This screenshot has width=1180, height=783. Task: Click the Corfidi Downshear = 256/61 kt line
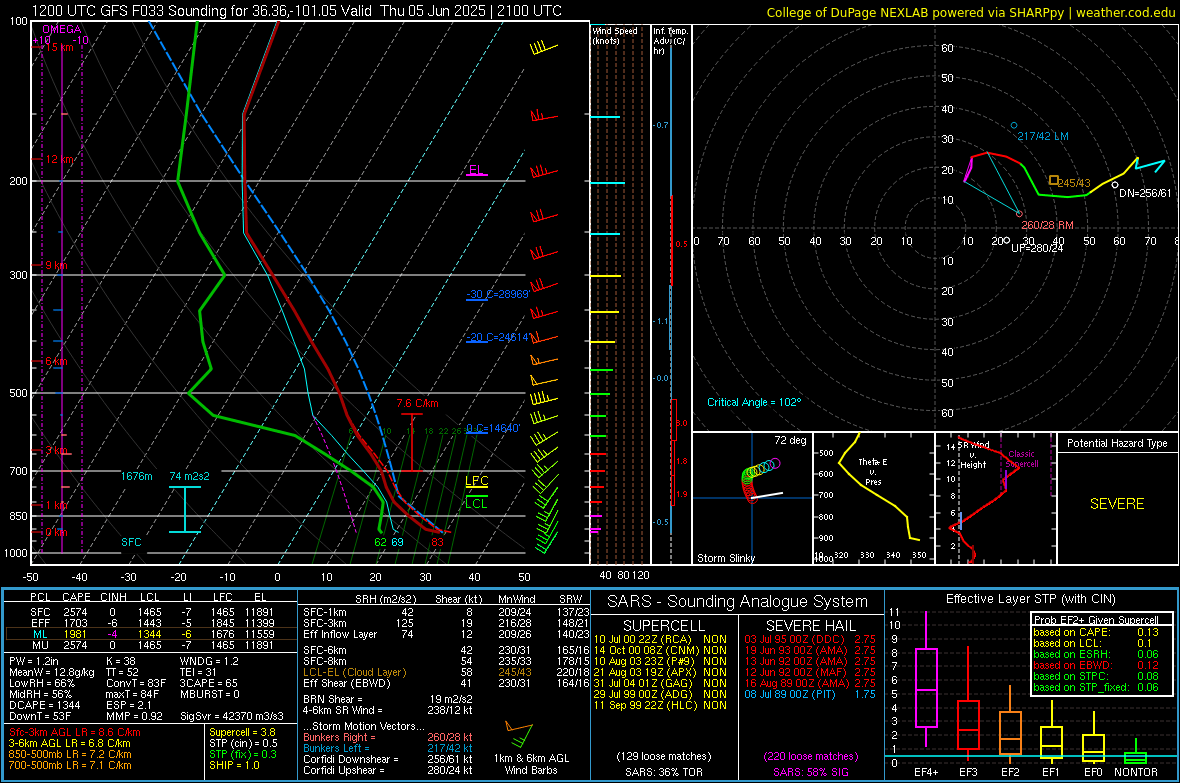click(388, 759)
